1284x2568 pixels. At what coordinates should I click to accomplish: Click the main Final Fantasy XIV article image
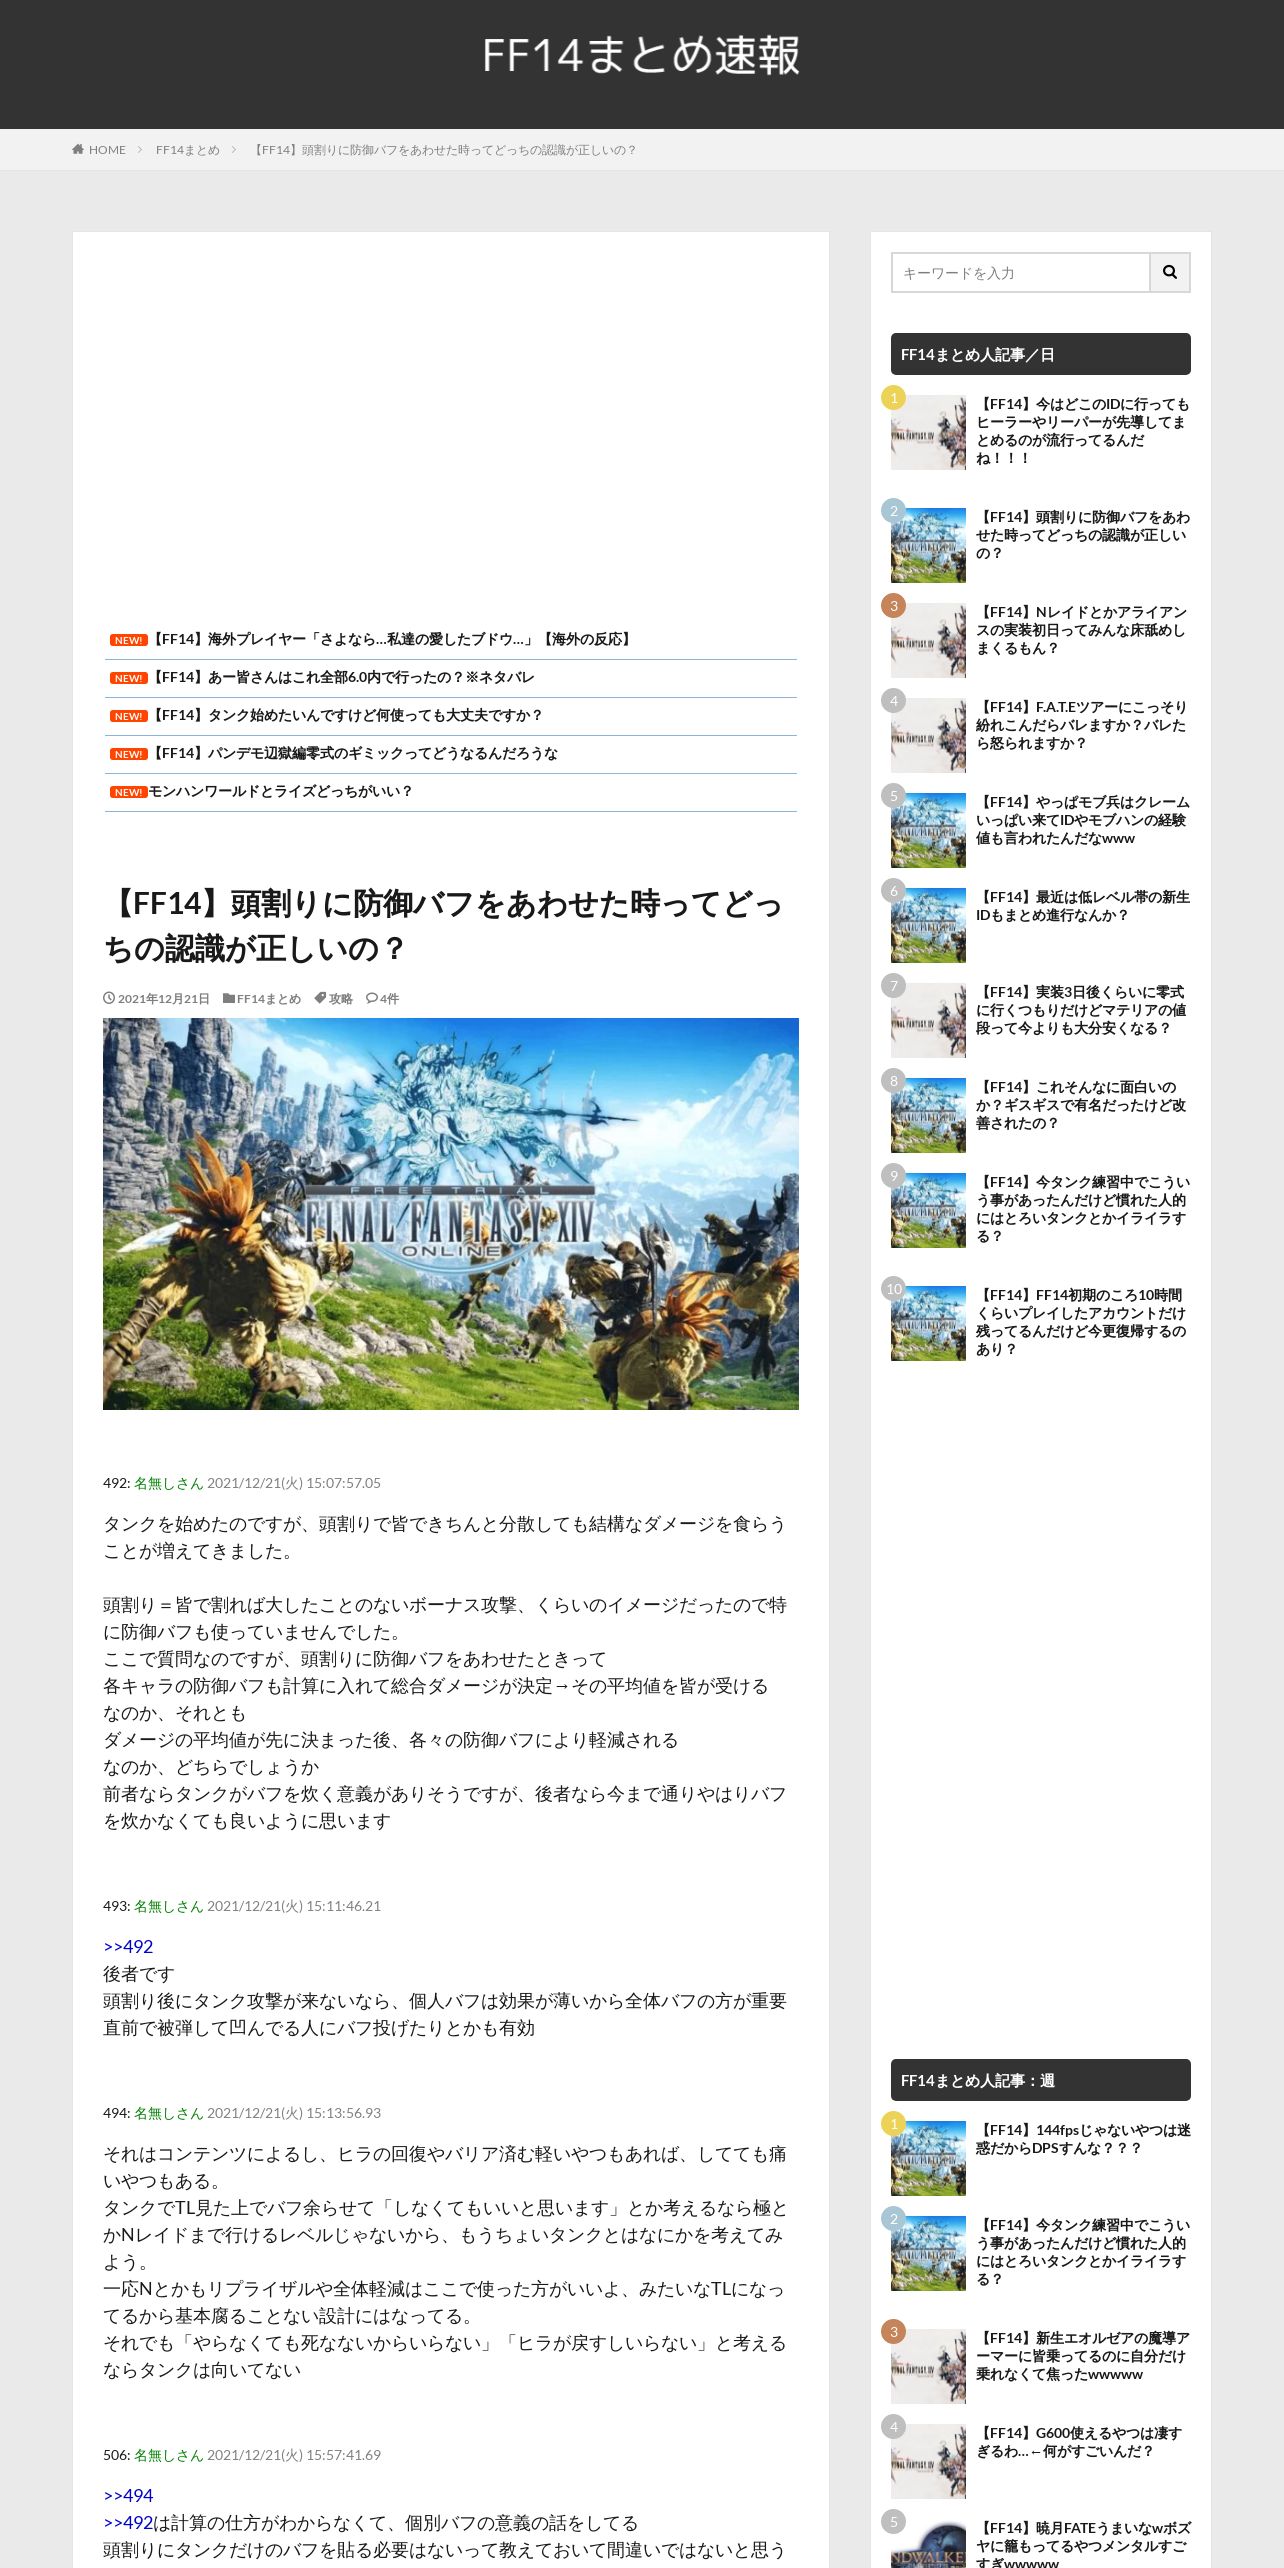pos(451,1214)
